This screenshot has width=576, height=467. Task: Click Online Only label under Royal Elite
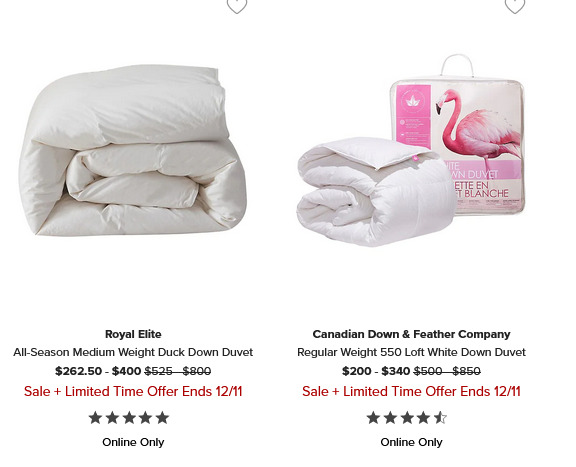coord(133,442)
